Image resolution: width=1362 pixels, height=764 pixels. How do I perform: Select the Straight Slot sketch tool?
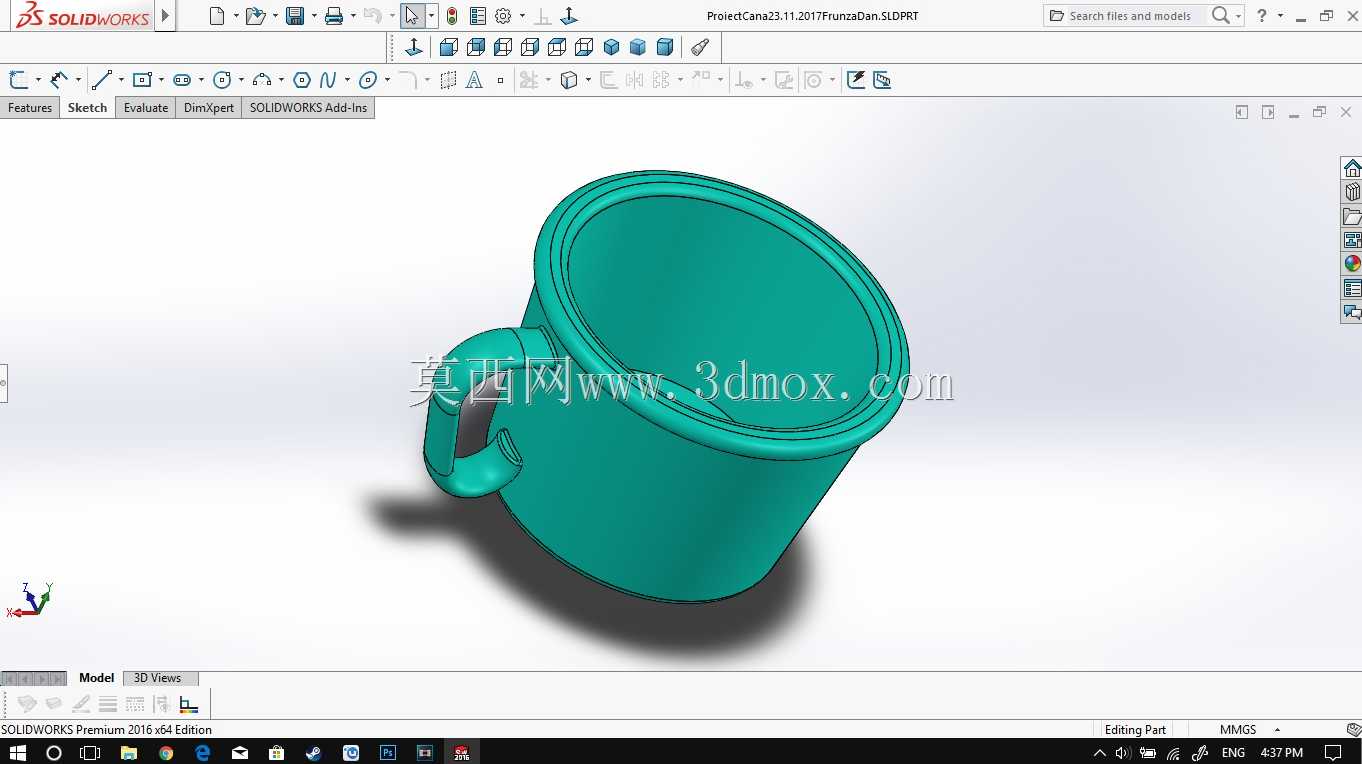182,80
